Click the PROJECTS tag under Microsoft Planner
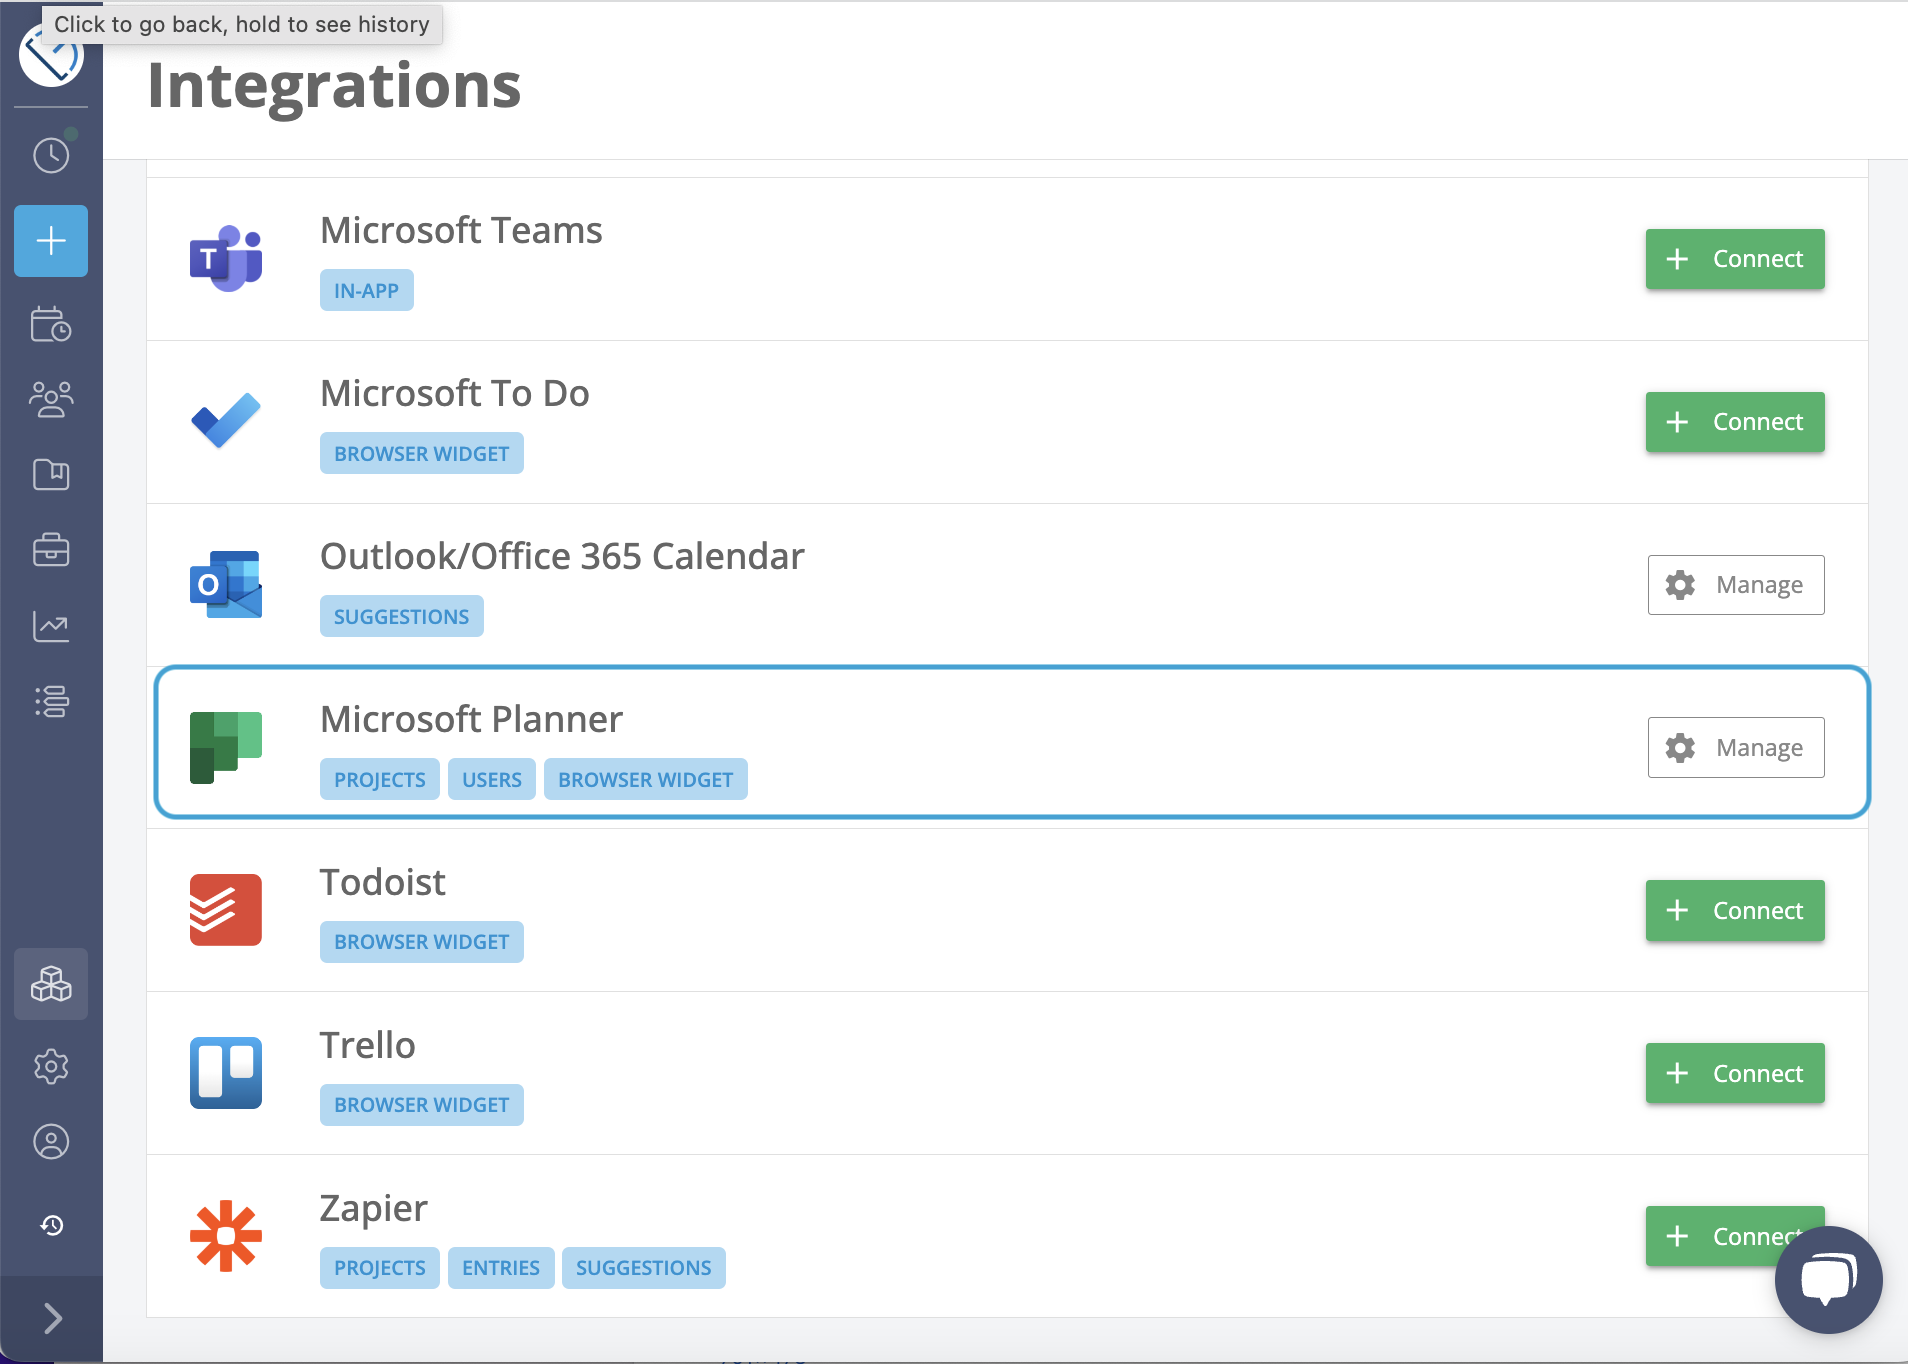The image size is (1908, 1364). (x=379, y=780)
